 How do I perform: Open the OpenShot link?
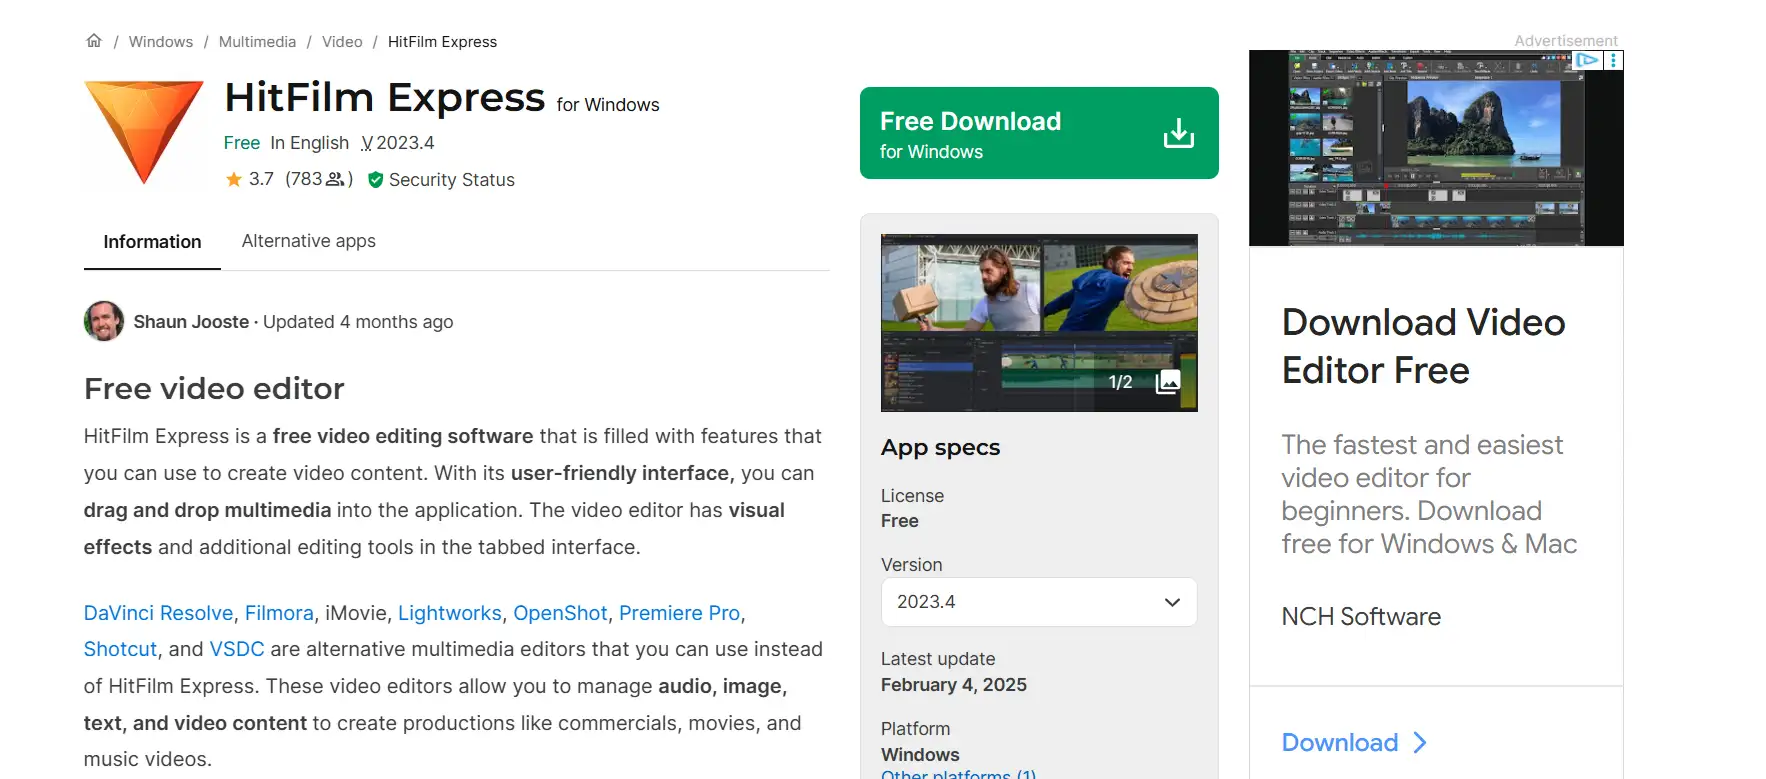[x=560, y=613]
